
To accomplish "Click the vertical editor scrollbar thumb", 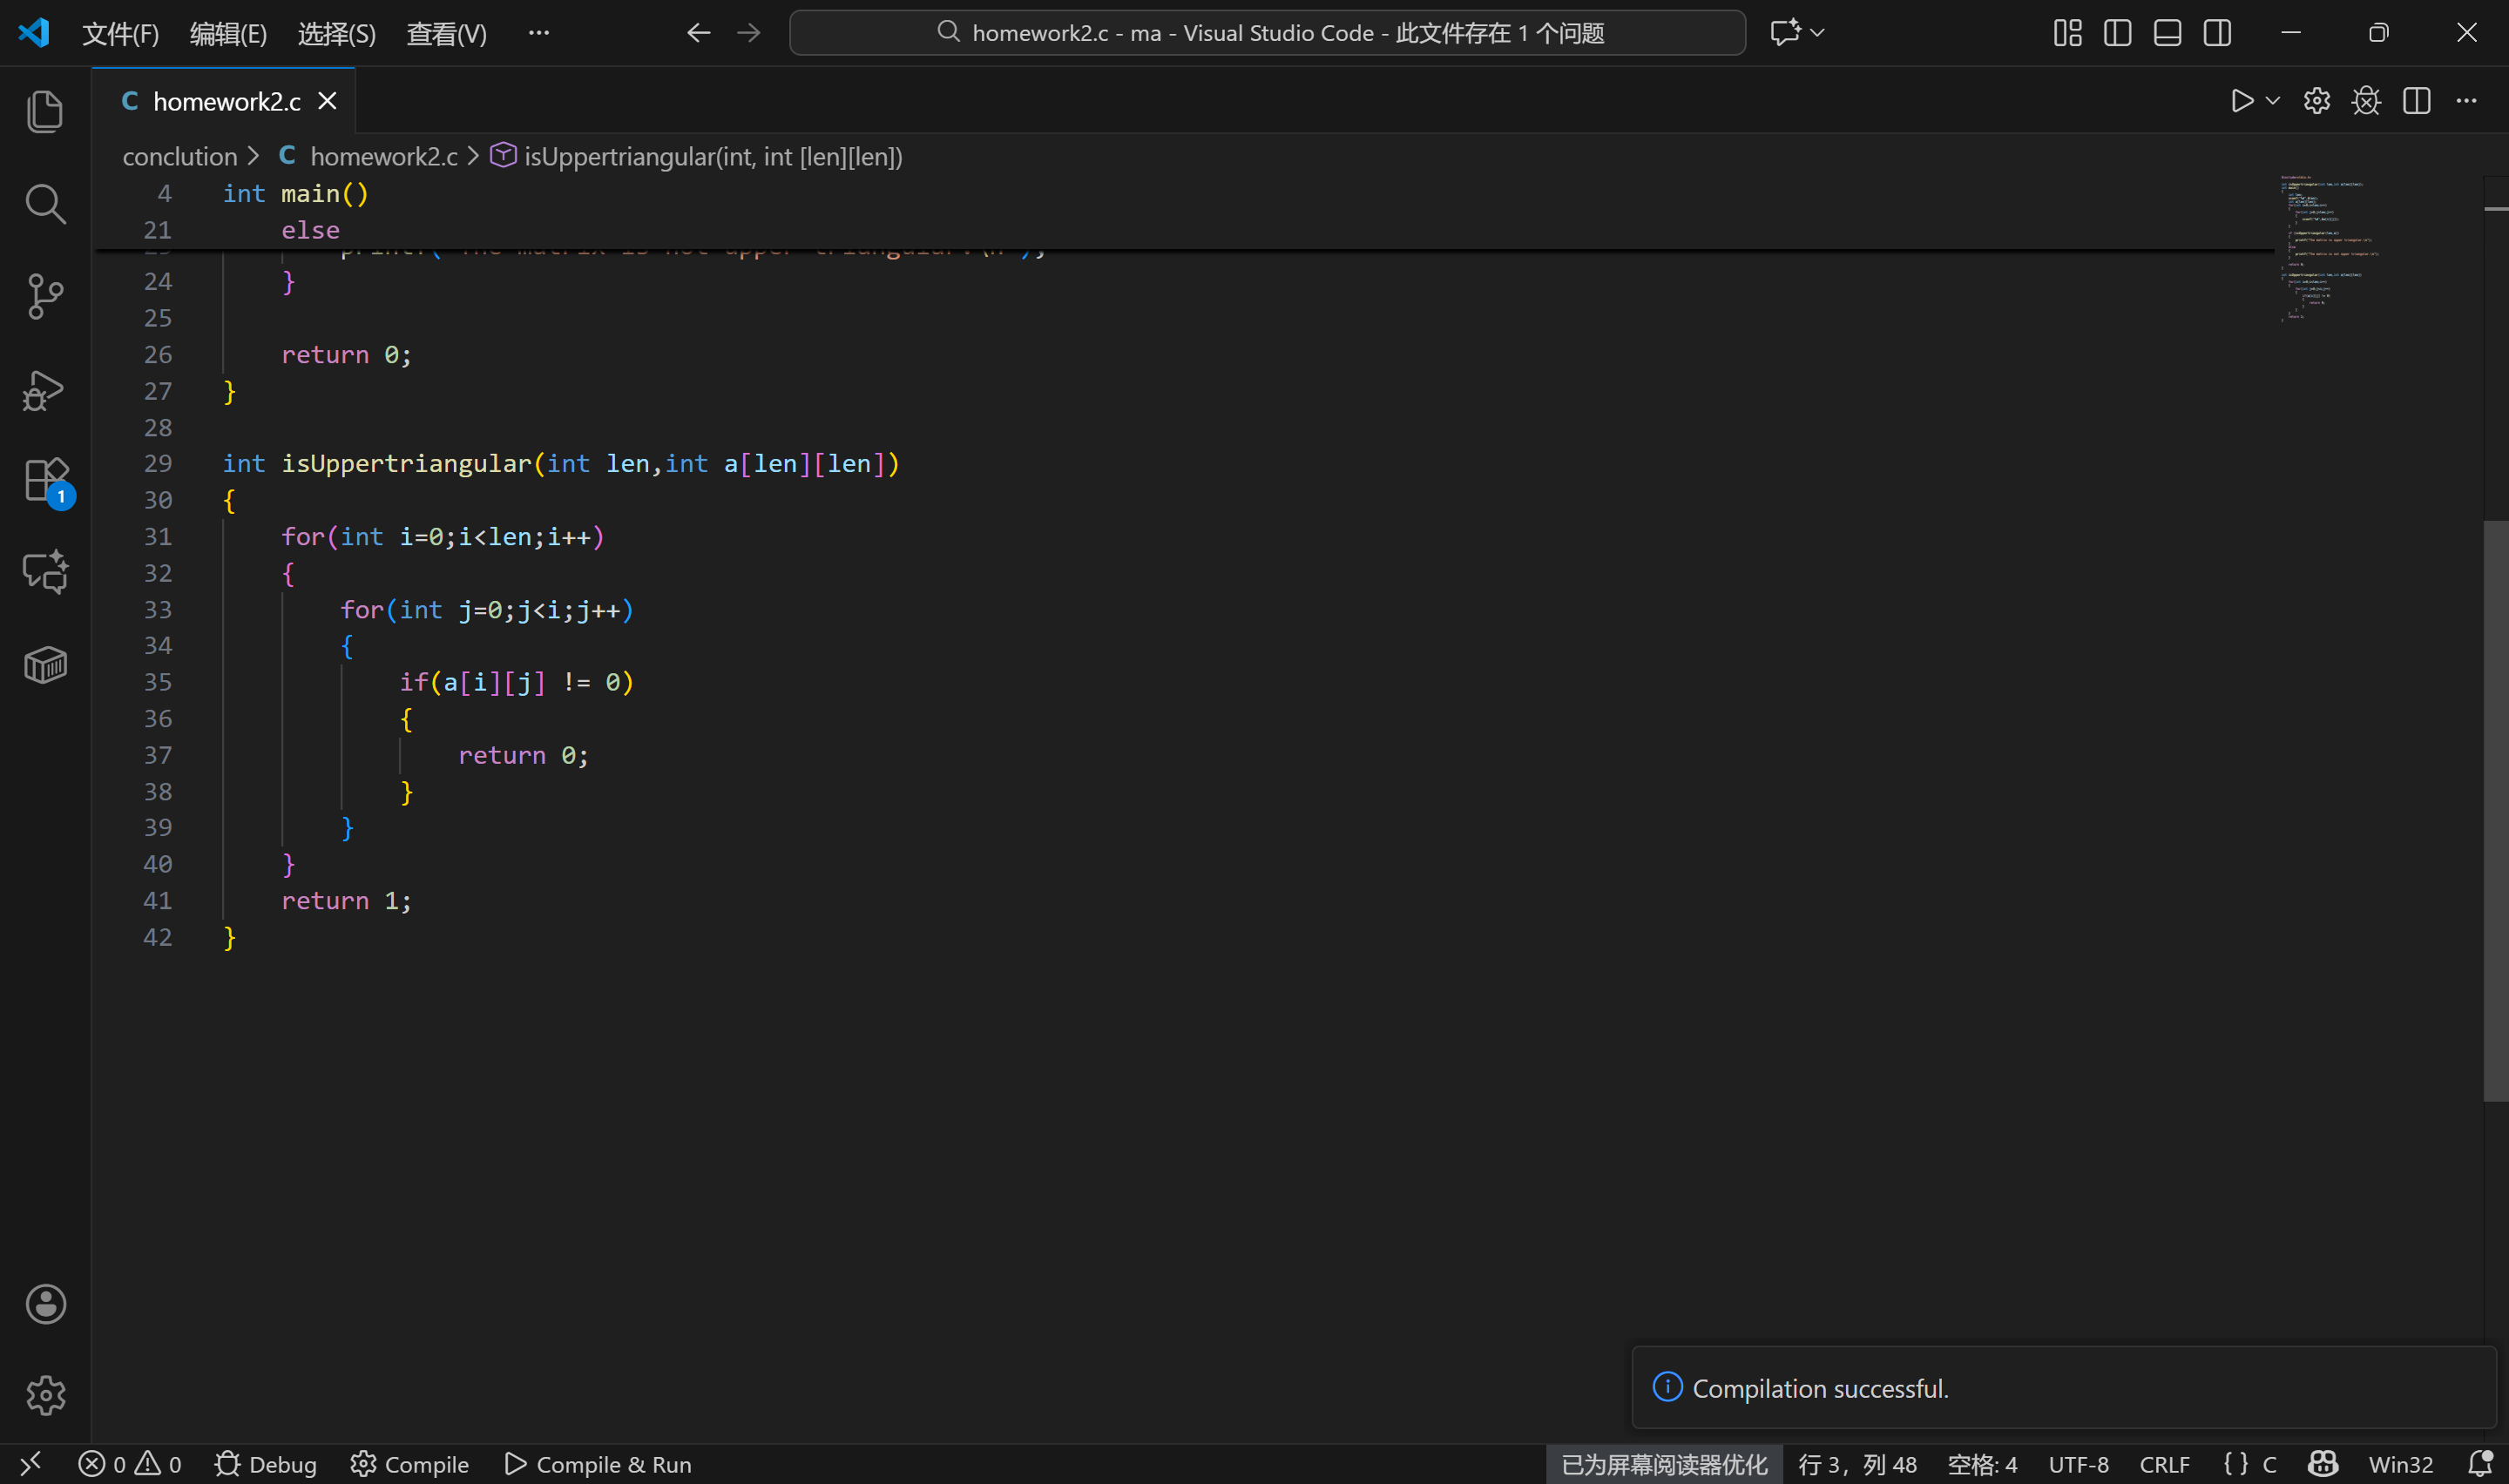I will coord(2495,810).
